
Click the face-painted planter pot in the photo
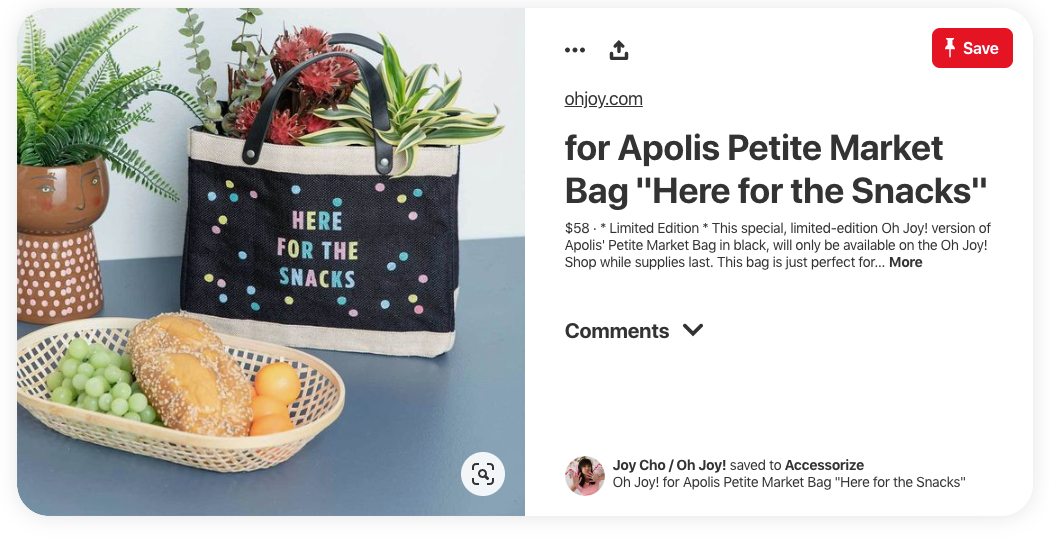[62, 241]
